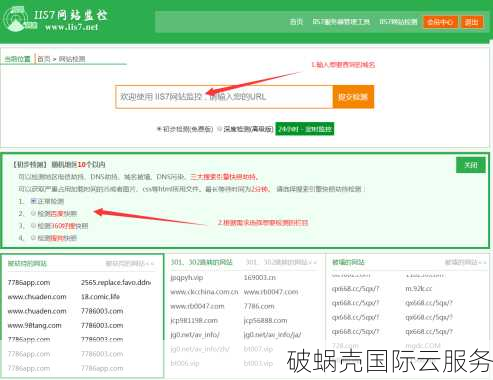Select option 1 normal detection radio

coord(33,201)
